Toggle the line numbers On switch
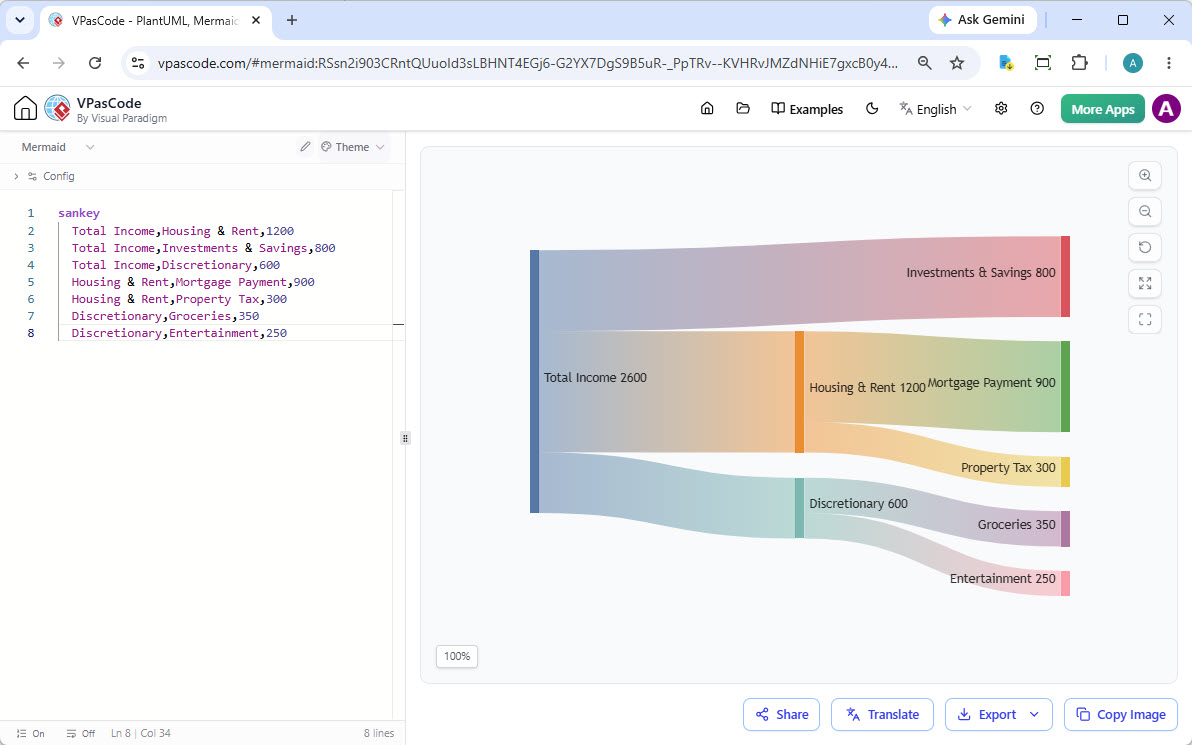1192x745 pixels. click(31, 734)
